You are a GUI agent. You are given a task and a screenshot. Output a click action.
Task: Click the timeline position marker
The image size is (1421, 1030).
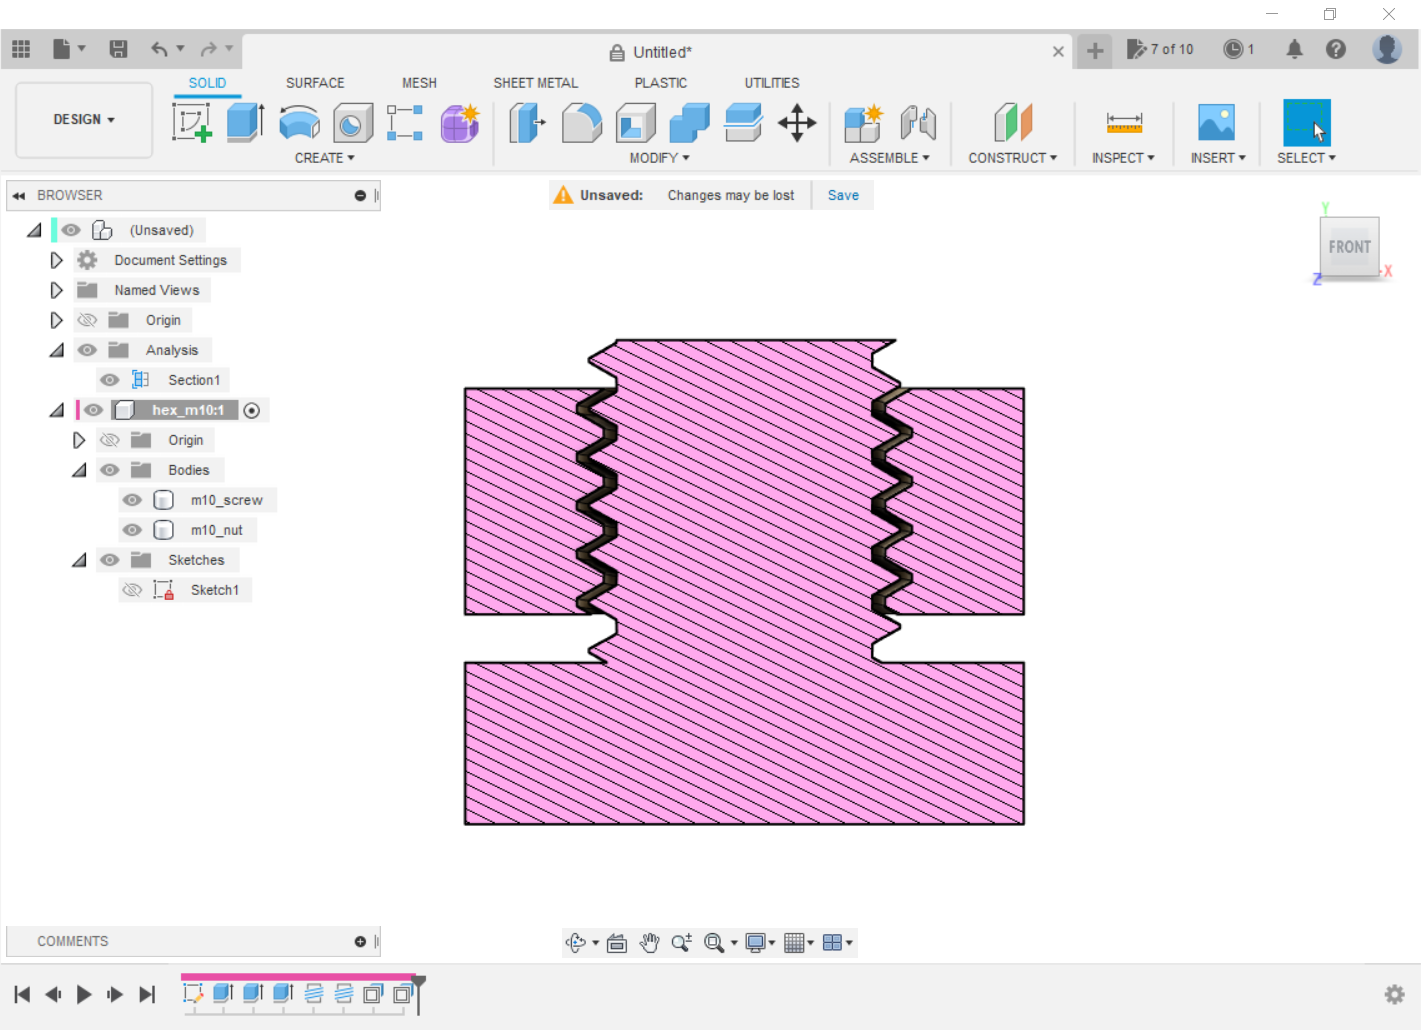(419, 984)
